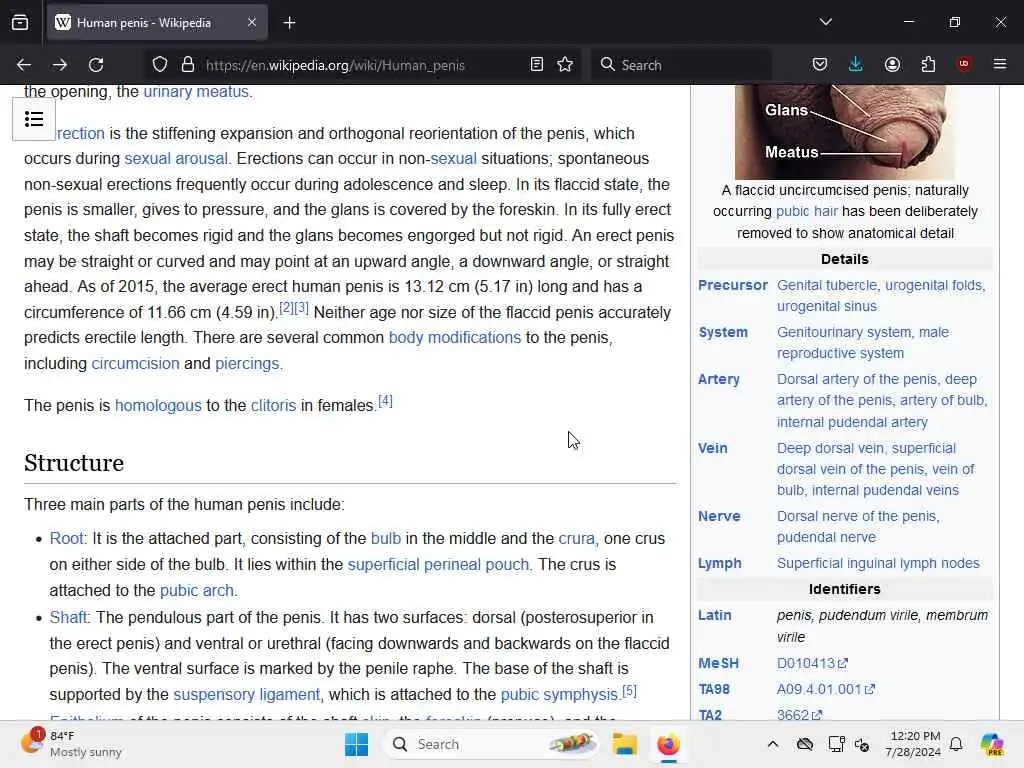The width and height of the screenshot is (1024, 768).
Task: Jump to citation reference [4]
Action: click(385, 401)
